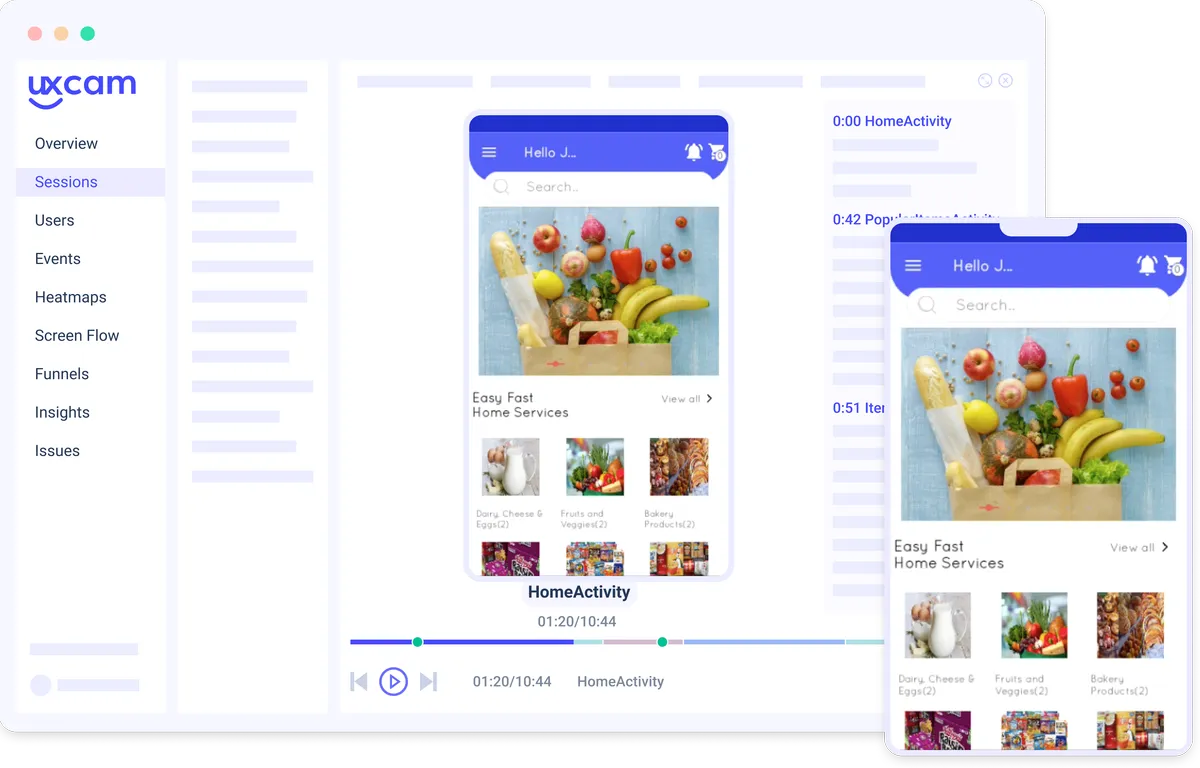Click View all in recorded phone
Viewport: 1200px width, 768px height.
pyautogui.click(x=686, y=399)
